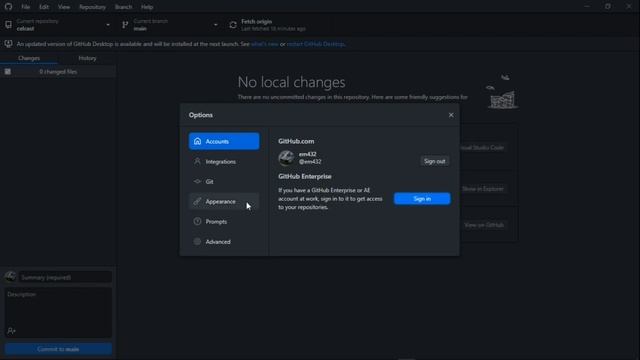
Task: Open the Appearance section in Options
Action: click(224, 202)
